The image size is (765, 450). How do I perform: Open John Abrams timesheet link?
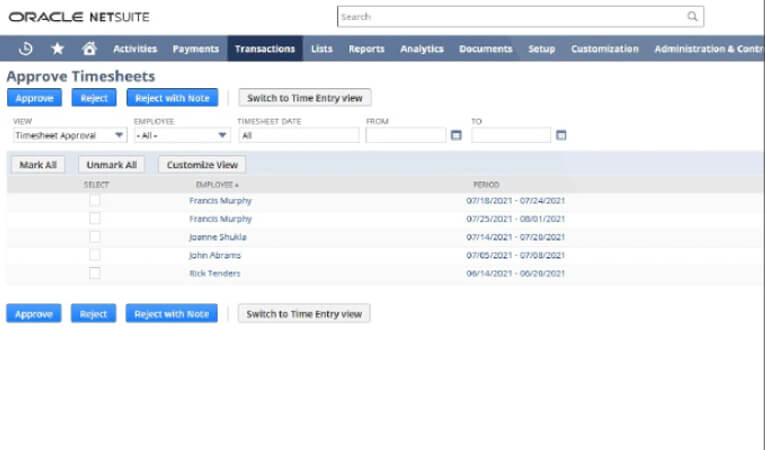(214, 255)
